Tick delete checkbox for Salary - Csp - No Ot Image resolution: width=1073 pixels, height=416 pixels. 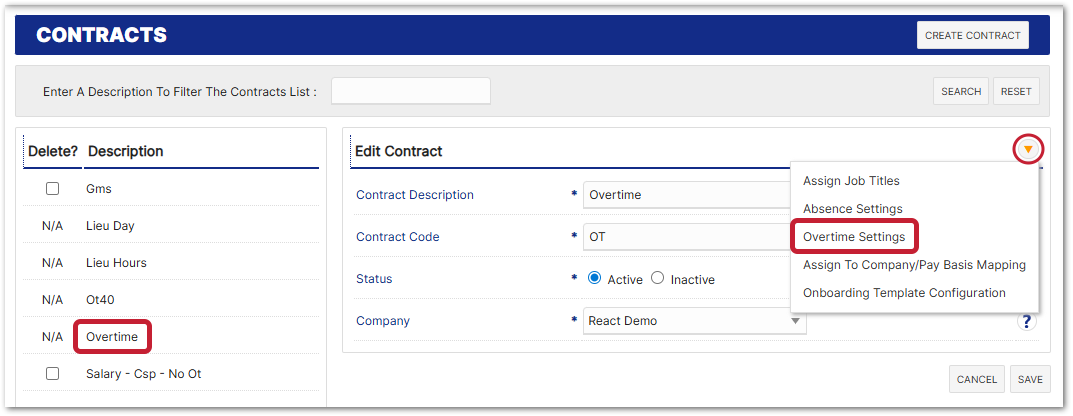(x=53, y=374)
